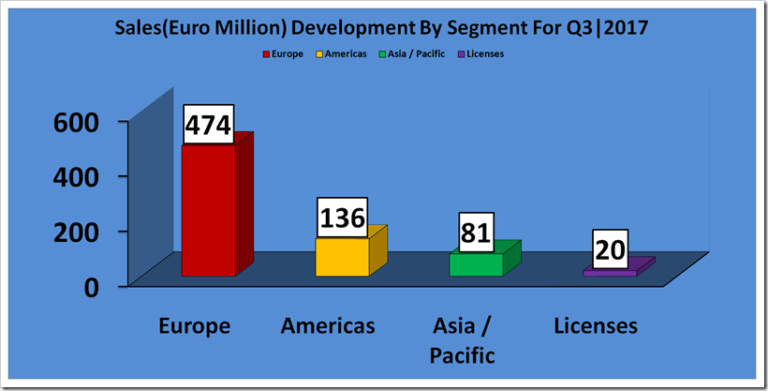Click the Licenses axis category label
Image resolution: width=768 pixels, height=391 pixels.
(596, 326)
